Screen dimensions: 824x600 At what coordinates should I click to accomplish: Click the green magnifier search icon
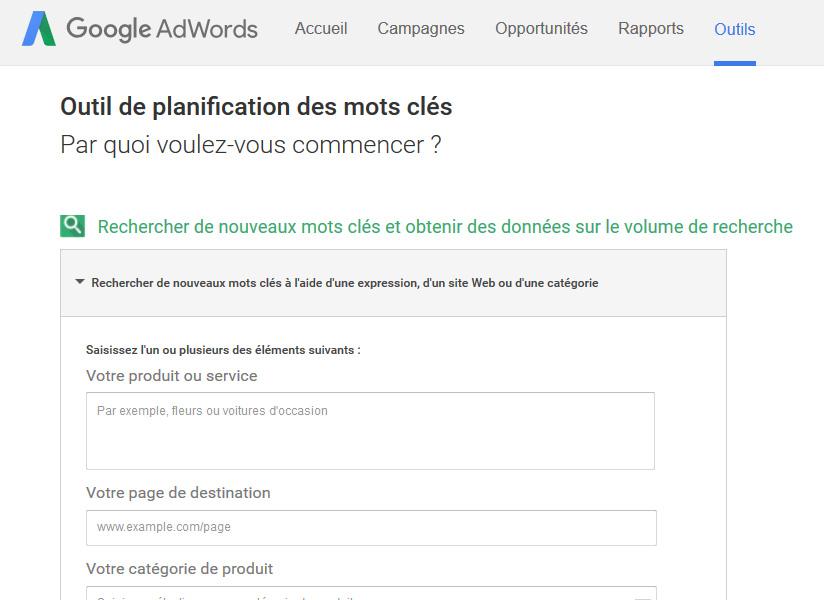coord(73,226)
